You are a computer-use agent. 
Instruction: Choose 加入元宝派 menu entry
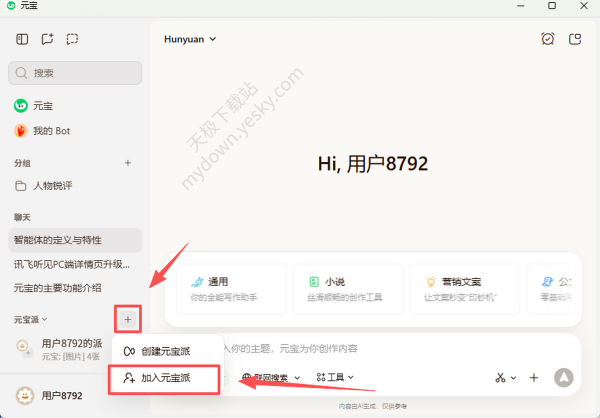pos(165,378)
